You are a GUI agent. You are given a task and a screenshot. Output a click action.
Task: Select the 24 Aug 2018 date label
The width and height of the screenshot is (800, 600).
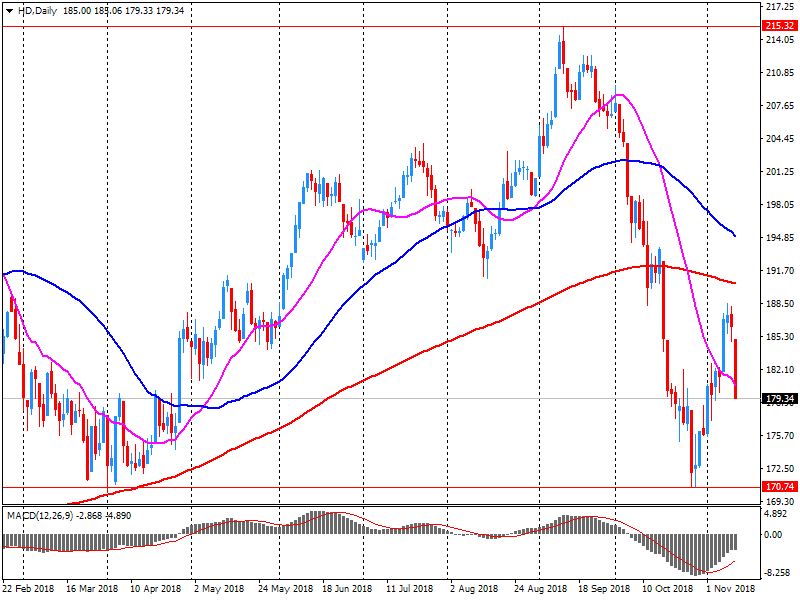(540, 589)
